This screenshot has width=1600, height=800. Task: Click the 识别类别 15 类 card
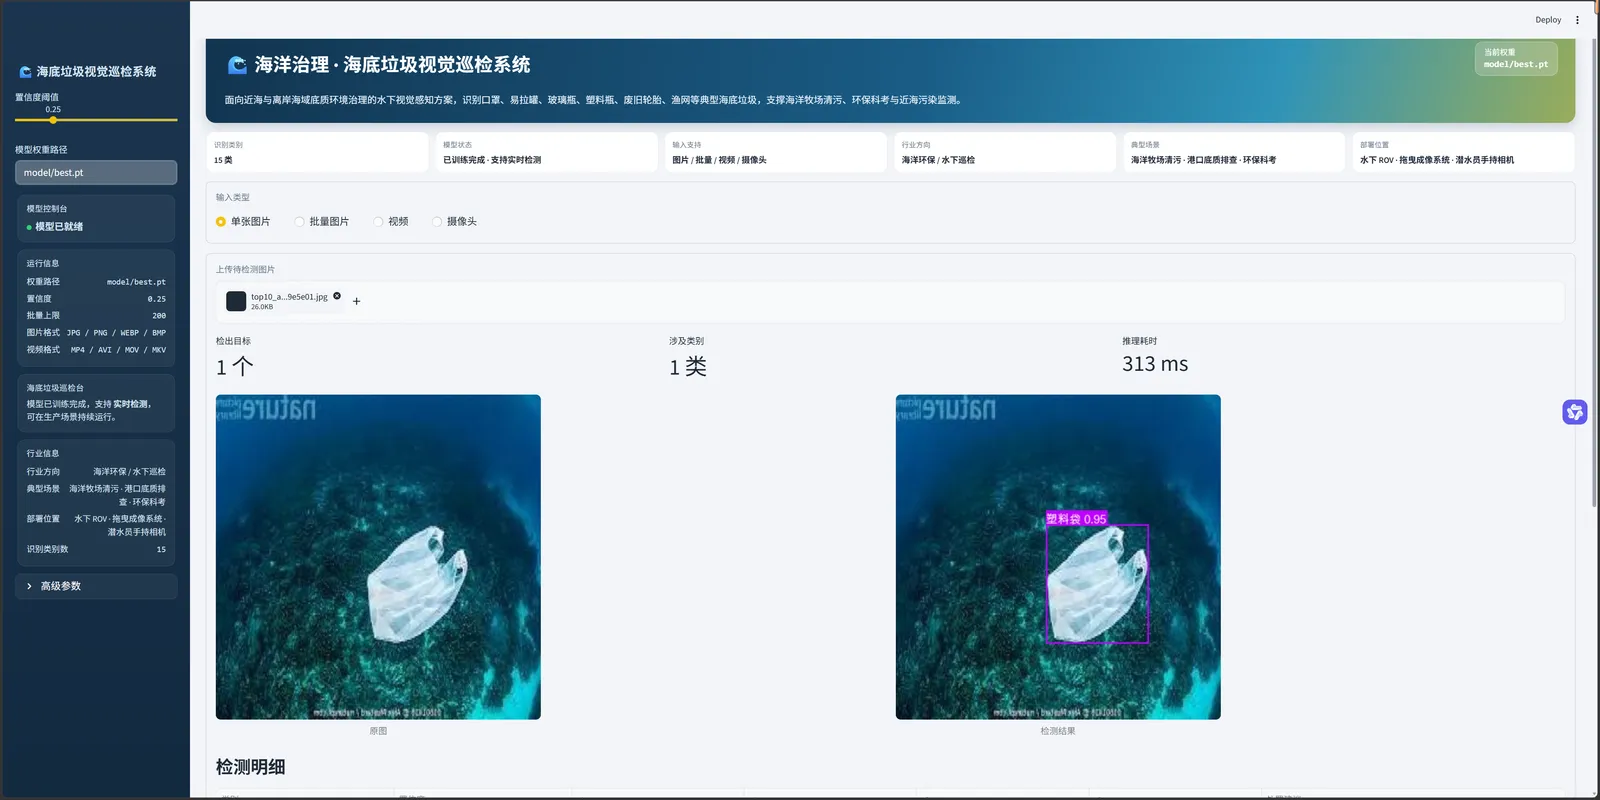point(317,152)
